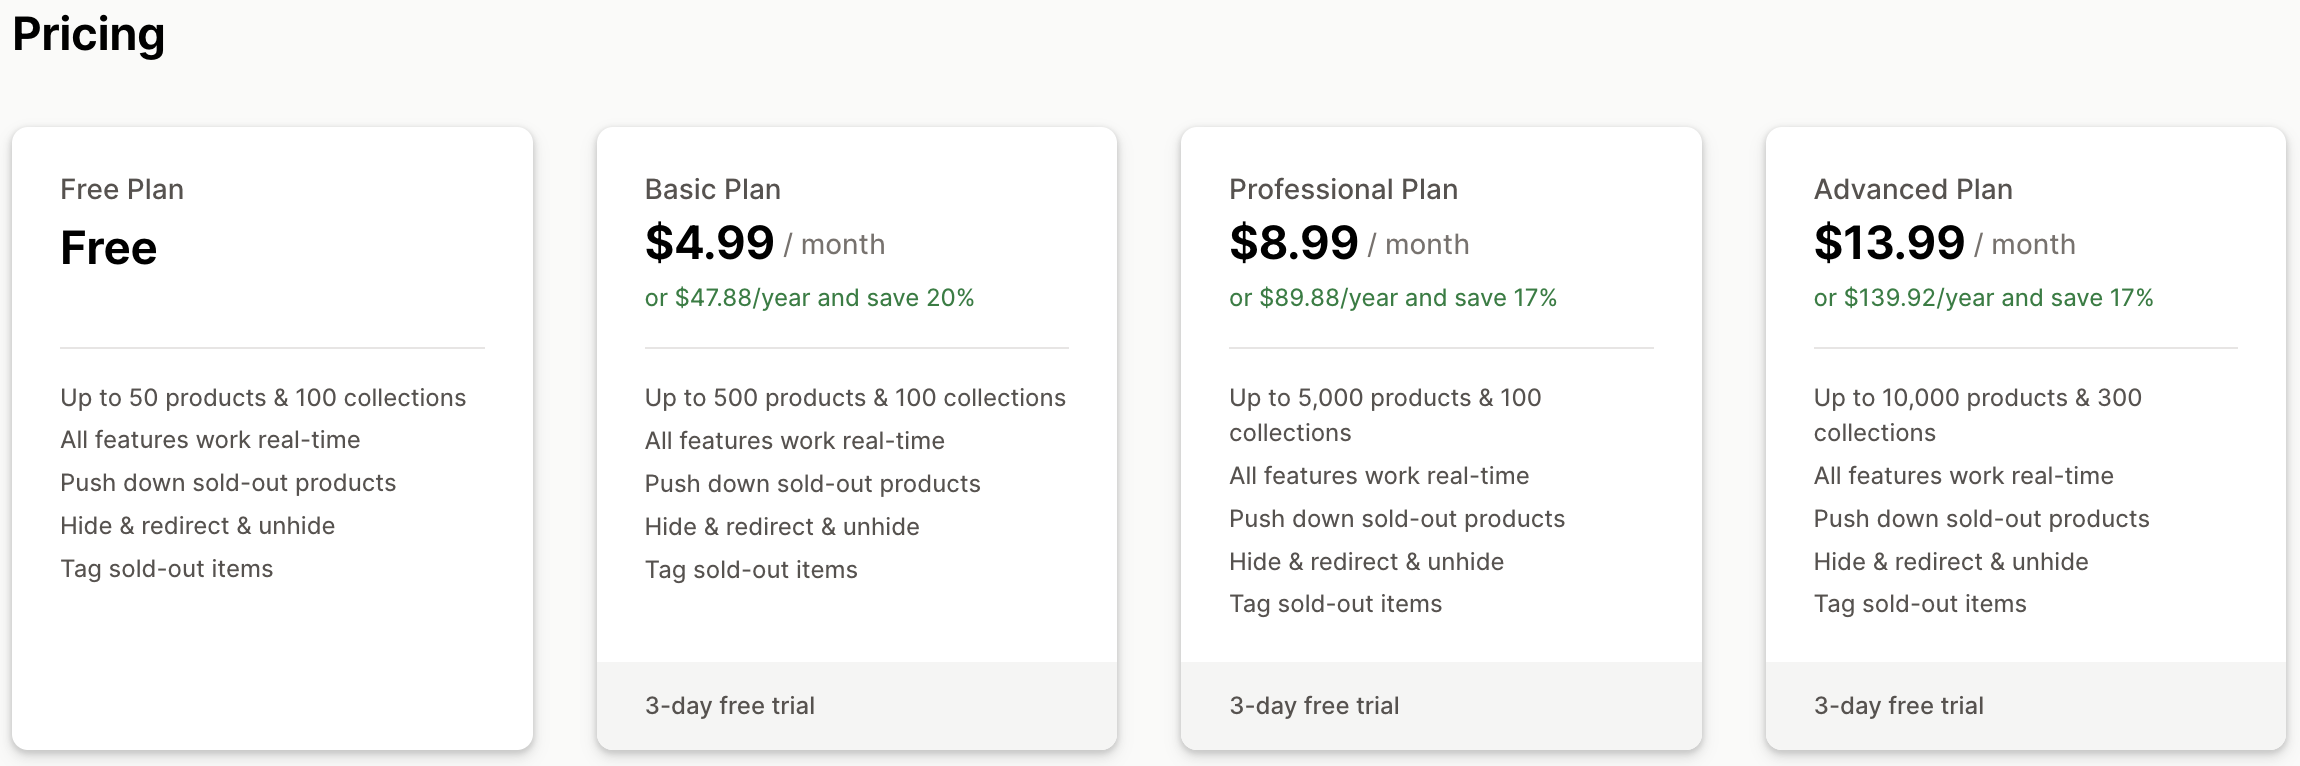Click 'Tag sold-out items' in Advanced Plan
This screenshot has height=766, width=2300.
click(x=1920, y=604)
